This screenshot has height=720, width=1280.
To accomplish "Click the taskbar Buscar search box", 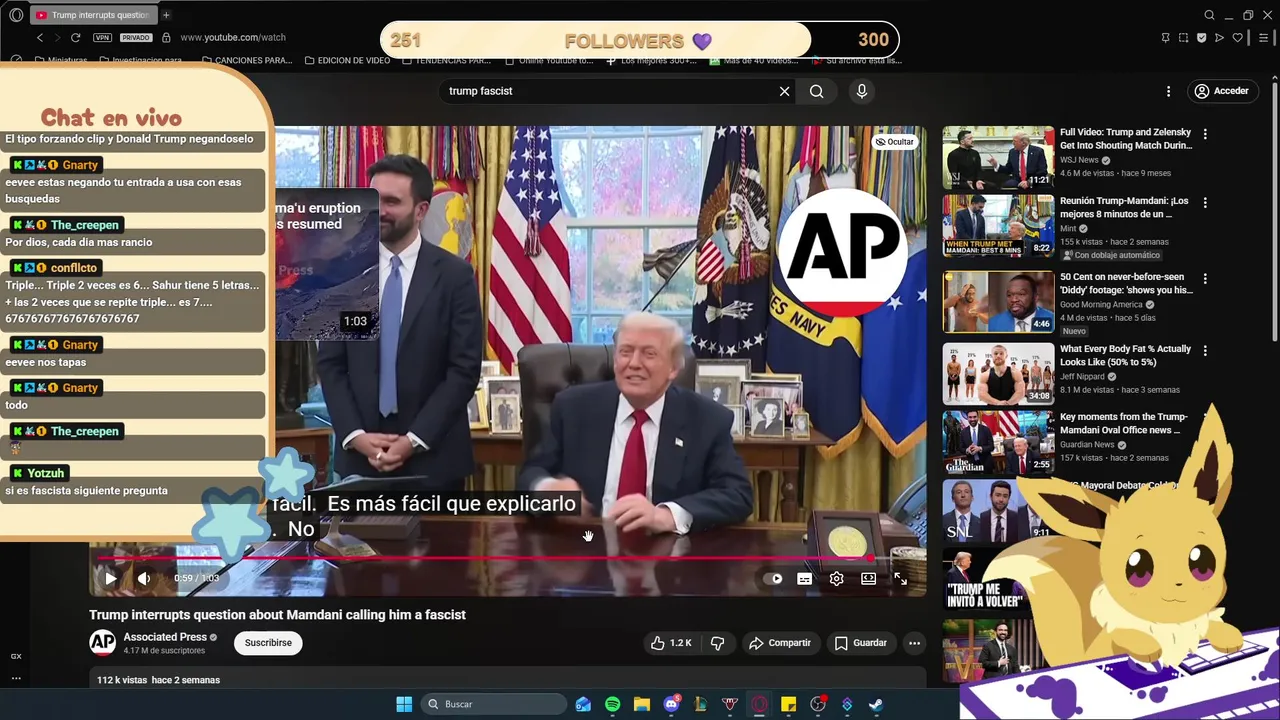I will 492,704.
